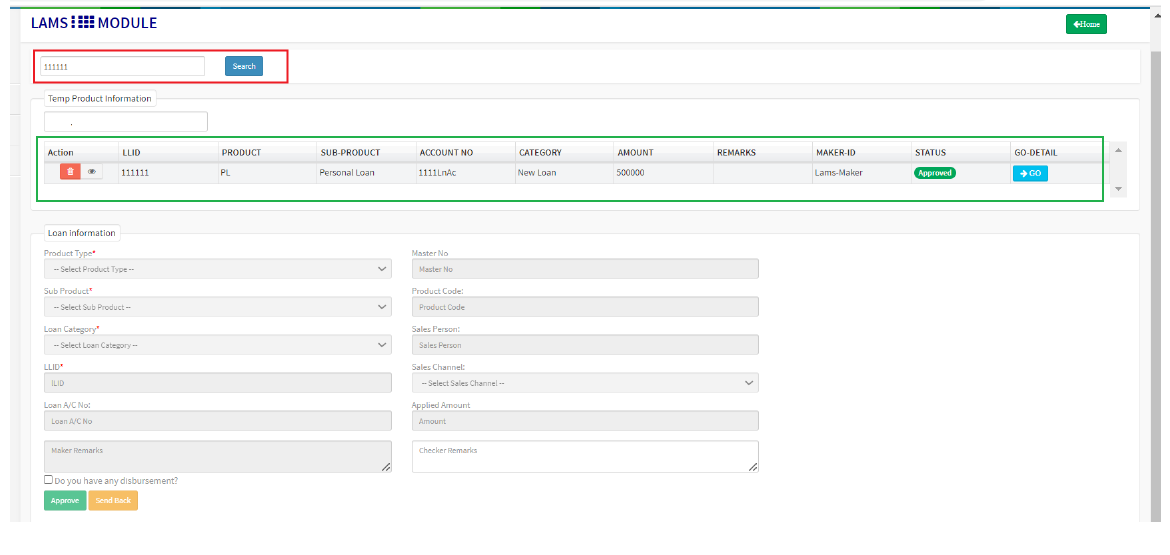The image size is (1170, 555).
Task: Click the Send Back button
Action: point(113,500)
